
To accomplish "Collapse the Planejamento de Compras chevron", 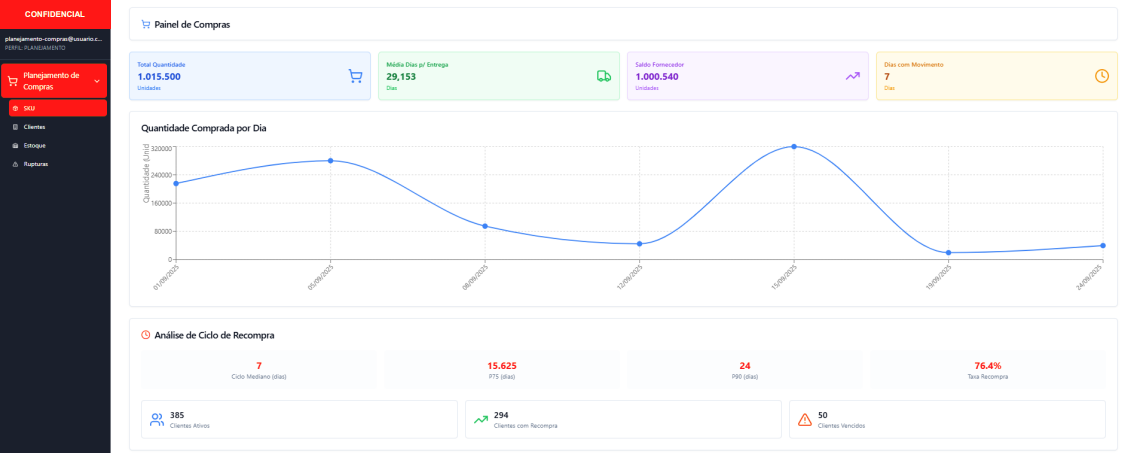I will pos(97,81).
